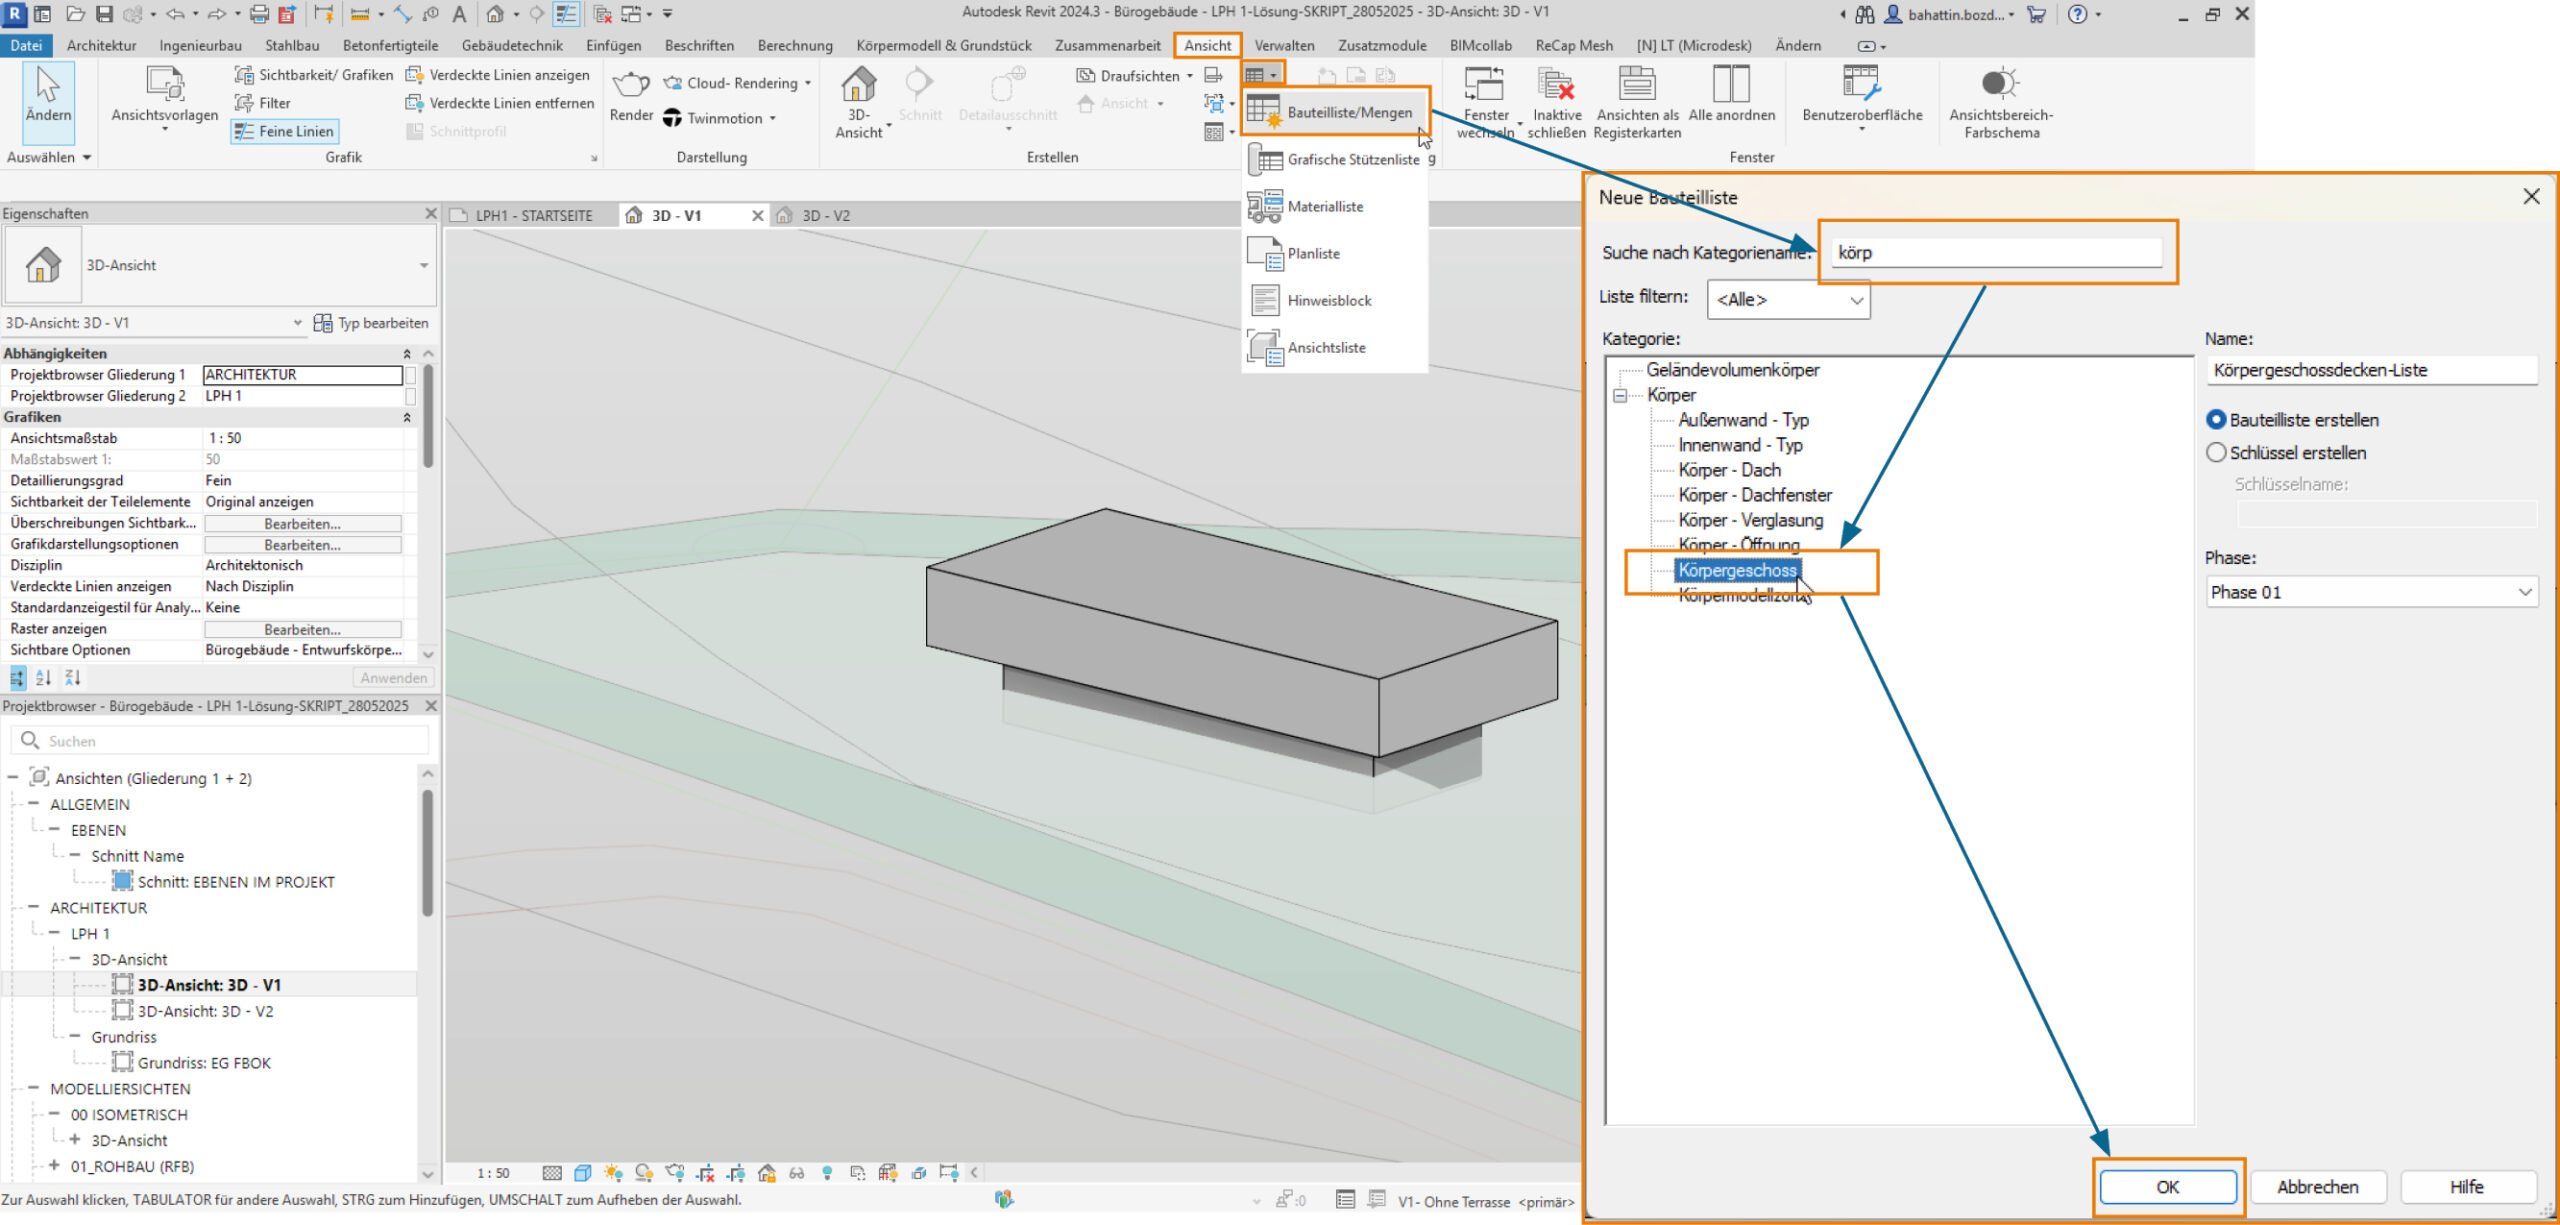Viewport: 2560px width, 1225px height.
Task: Click Print icon in quick access toolbar
Action: click(259, 14)
